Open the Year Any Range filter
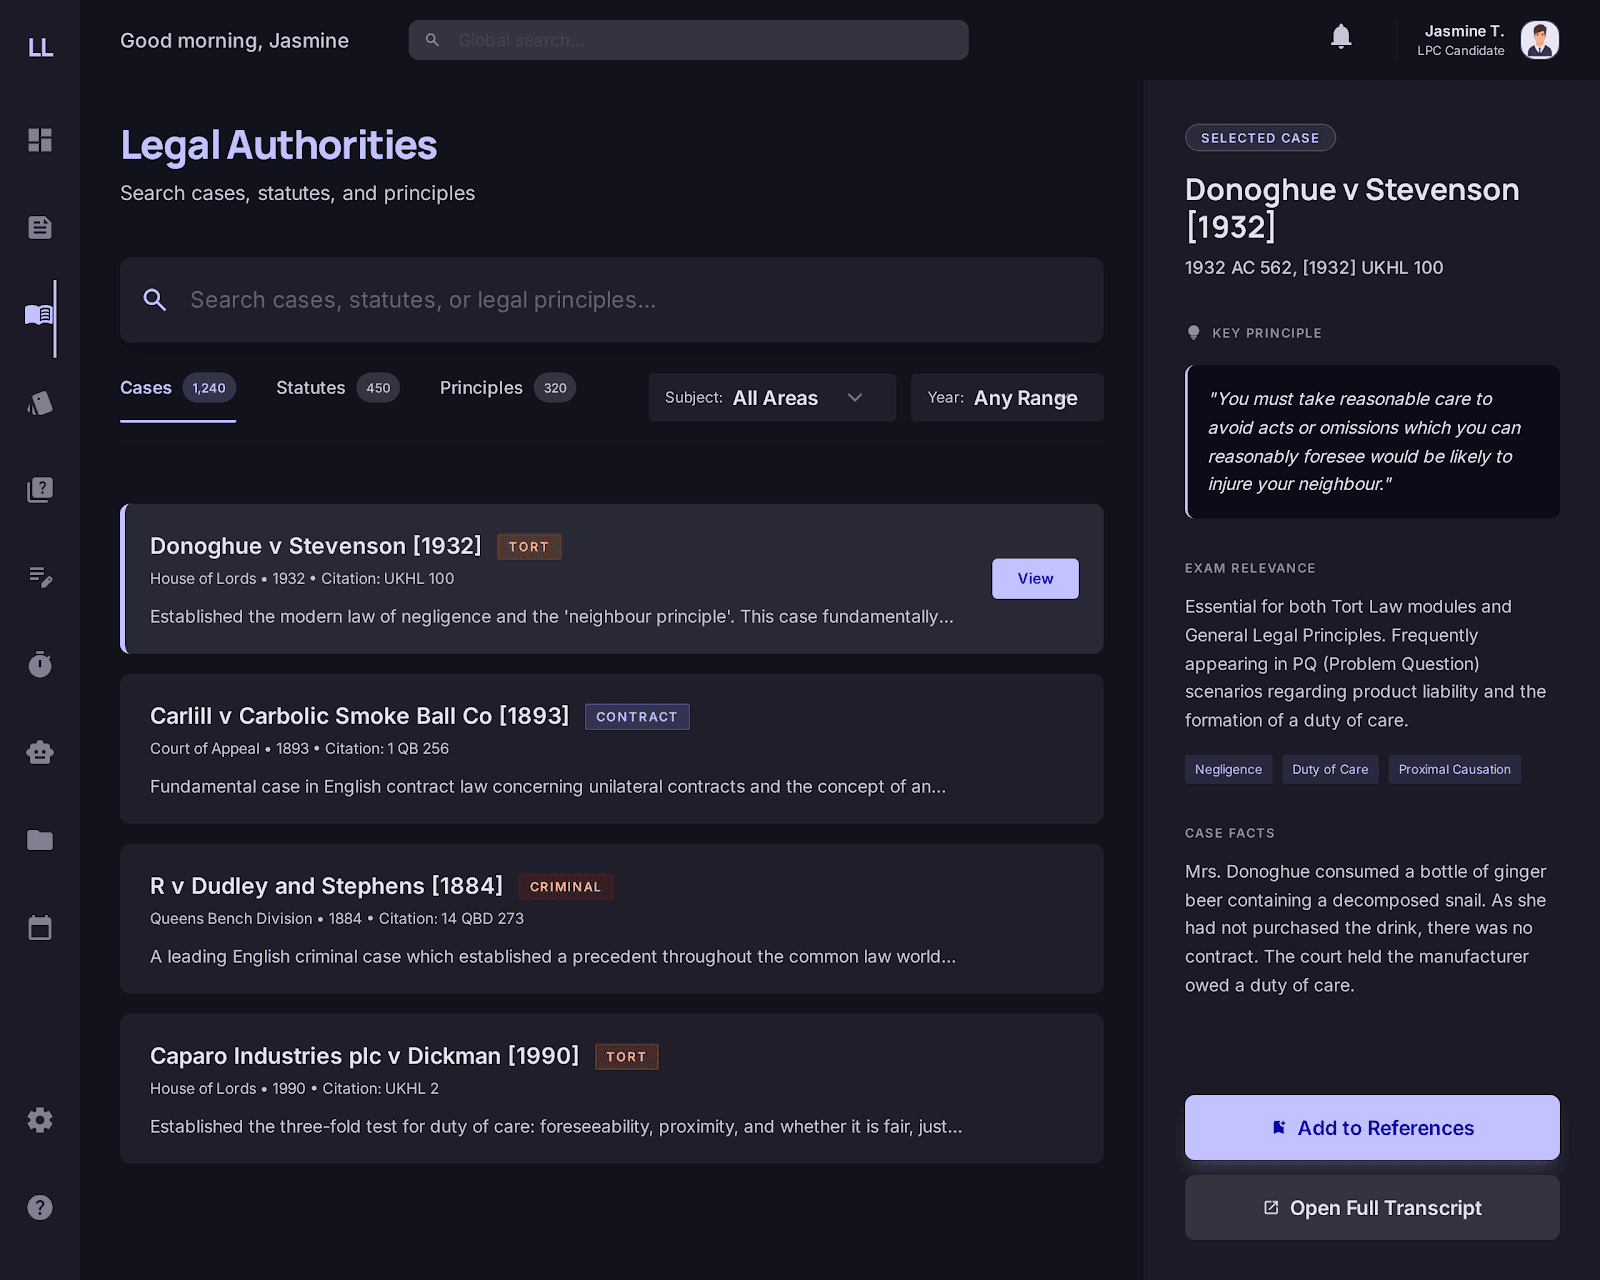This screenshot has width=1600, height=1280. click(1006, 398)
